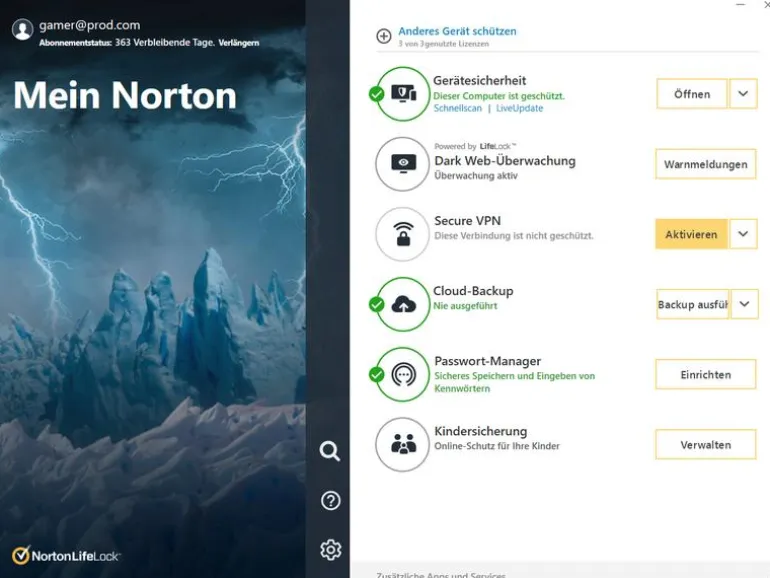Click '363 Verbleibende Tage' subscription text

(165, 43)
